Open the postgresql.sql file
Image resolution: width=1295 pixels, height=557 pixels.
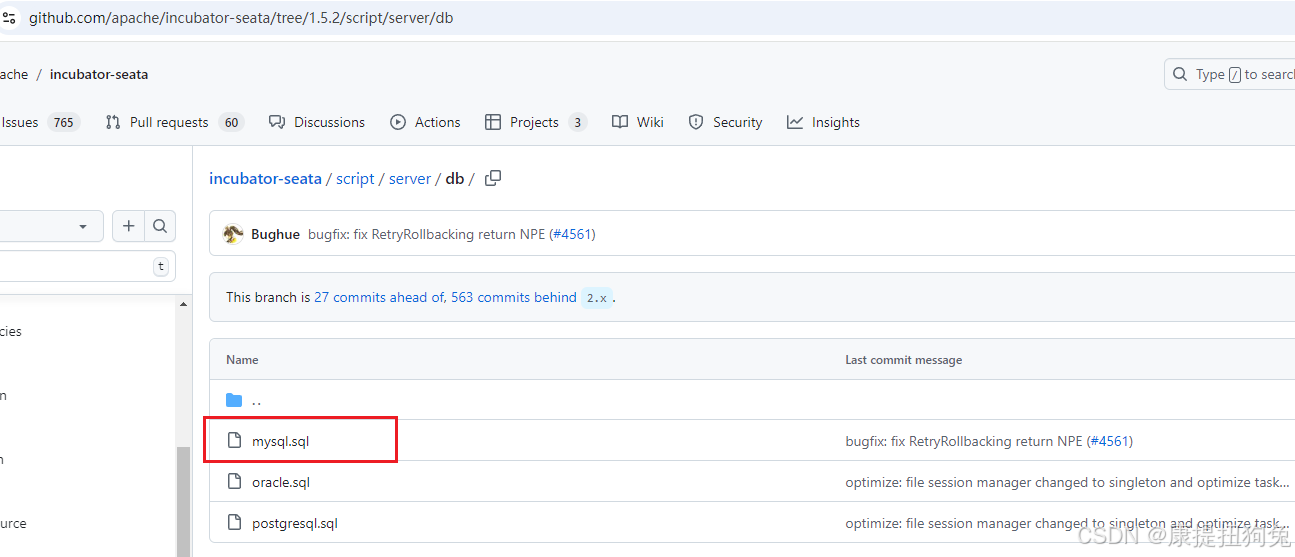tap(295, 523)
